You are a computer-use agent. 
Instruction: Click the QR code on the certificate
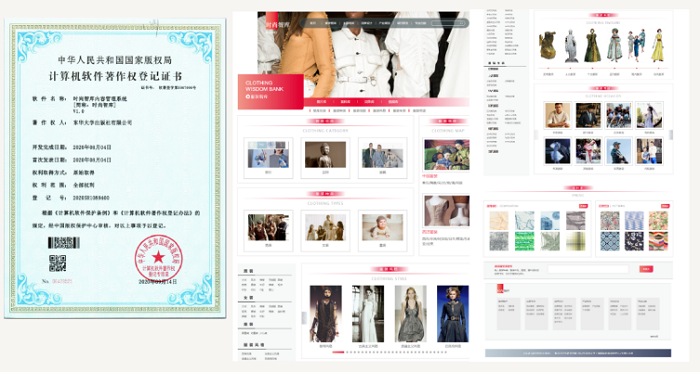tap(58, 263)
